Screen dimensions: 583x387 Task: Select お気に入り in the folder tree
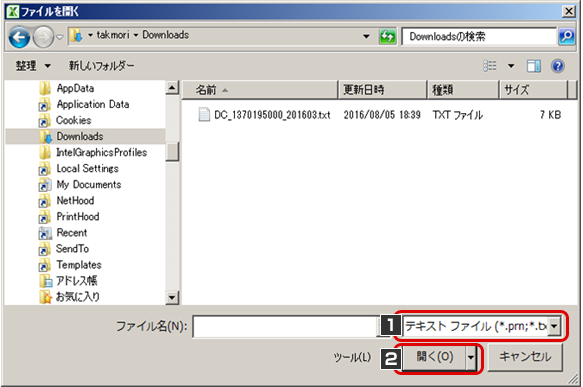(78, 296)
